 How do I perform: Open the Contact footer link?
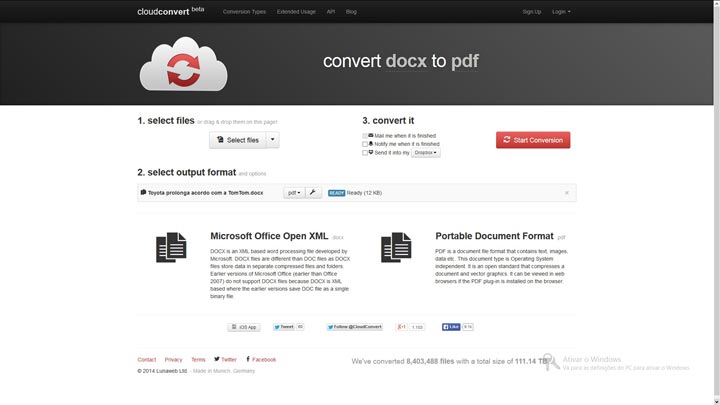(146, 360)
